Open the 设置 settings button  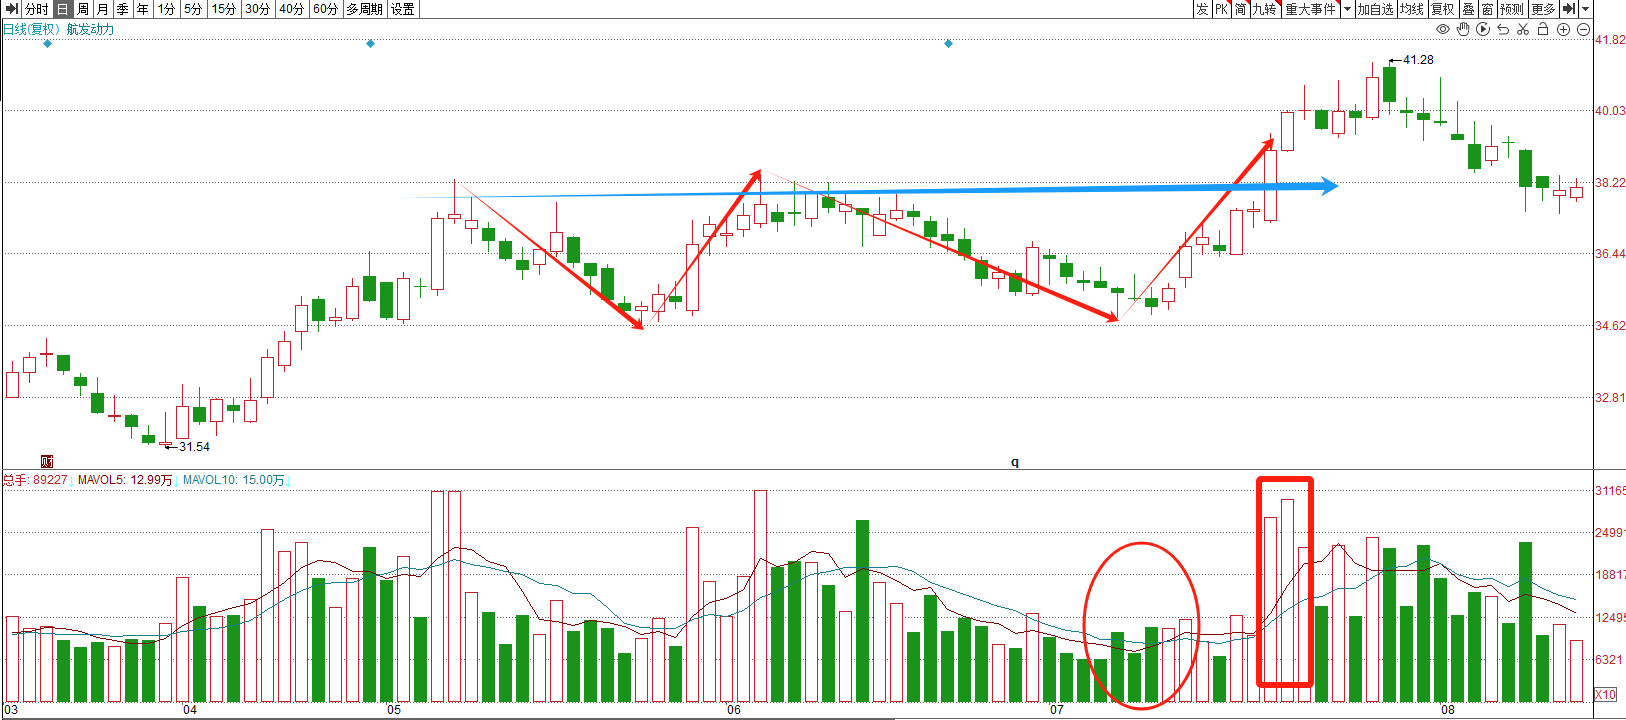403,9
